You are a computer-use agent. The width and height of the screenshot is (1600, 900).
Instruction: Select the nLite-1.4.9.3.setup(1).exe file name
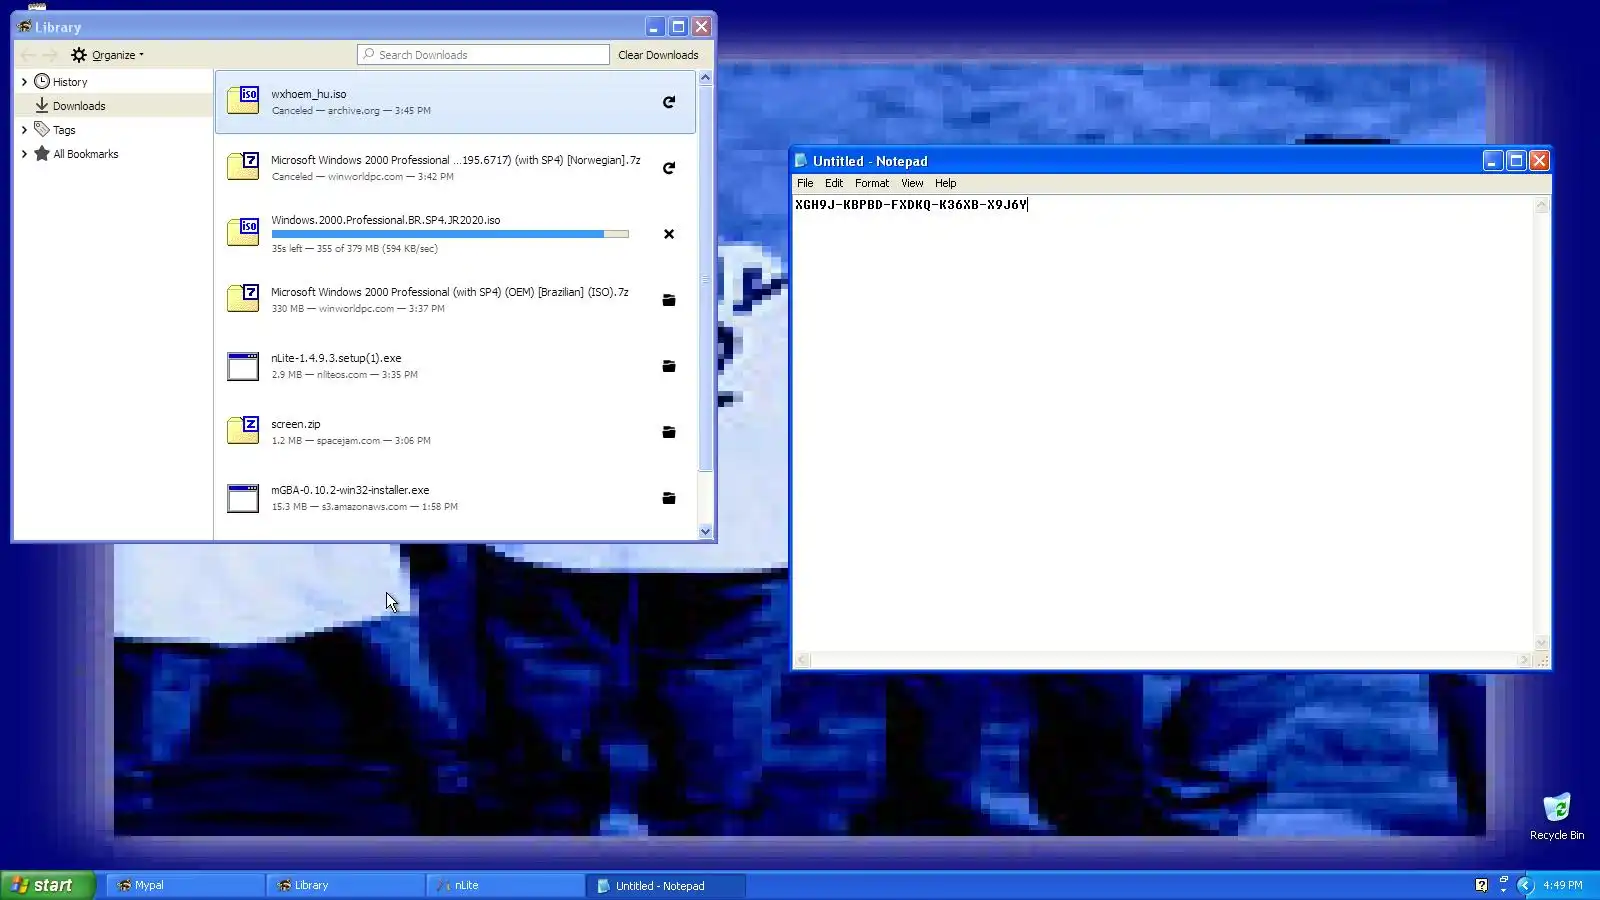click(336, 358)
